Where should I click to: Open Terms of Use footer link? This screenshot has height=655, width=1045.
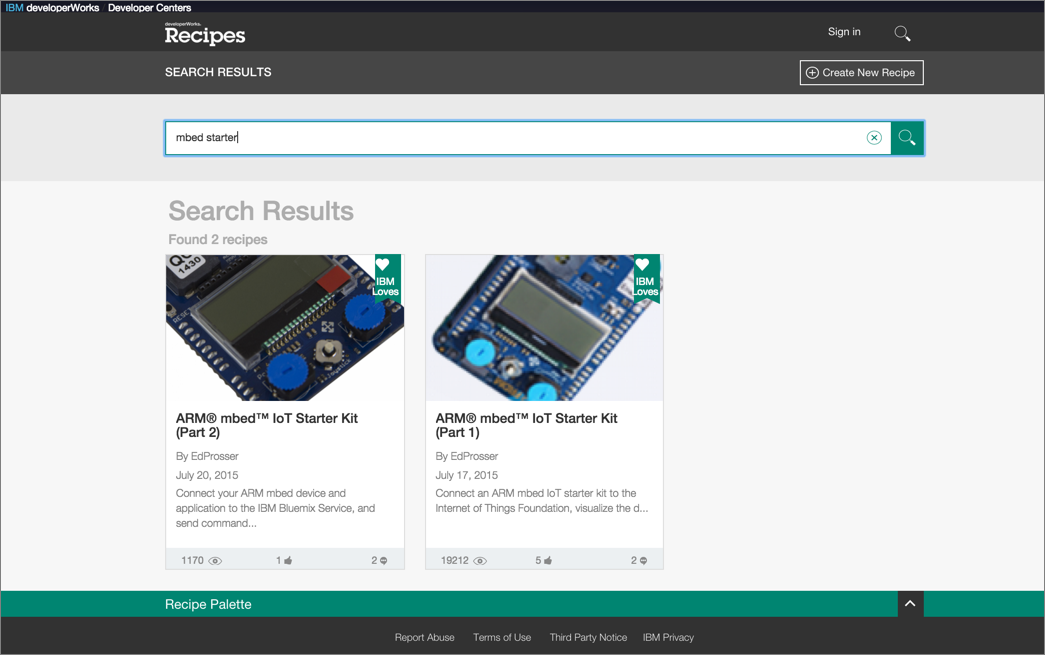tap(502, 638)
